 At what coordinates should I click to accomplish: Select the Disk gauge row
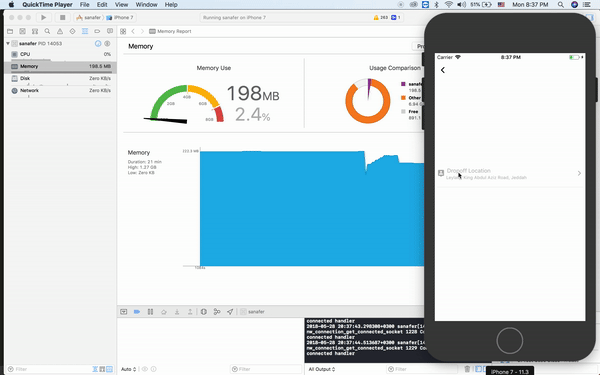click(61, 78)
